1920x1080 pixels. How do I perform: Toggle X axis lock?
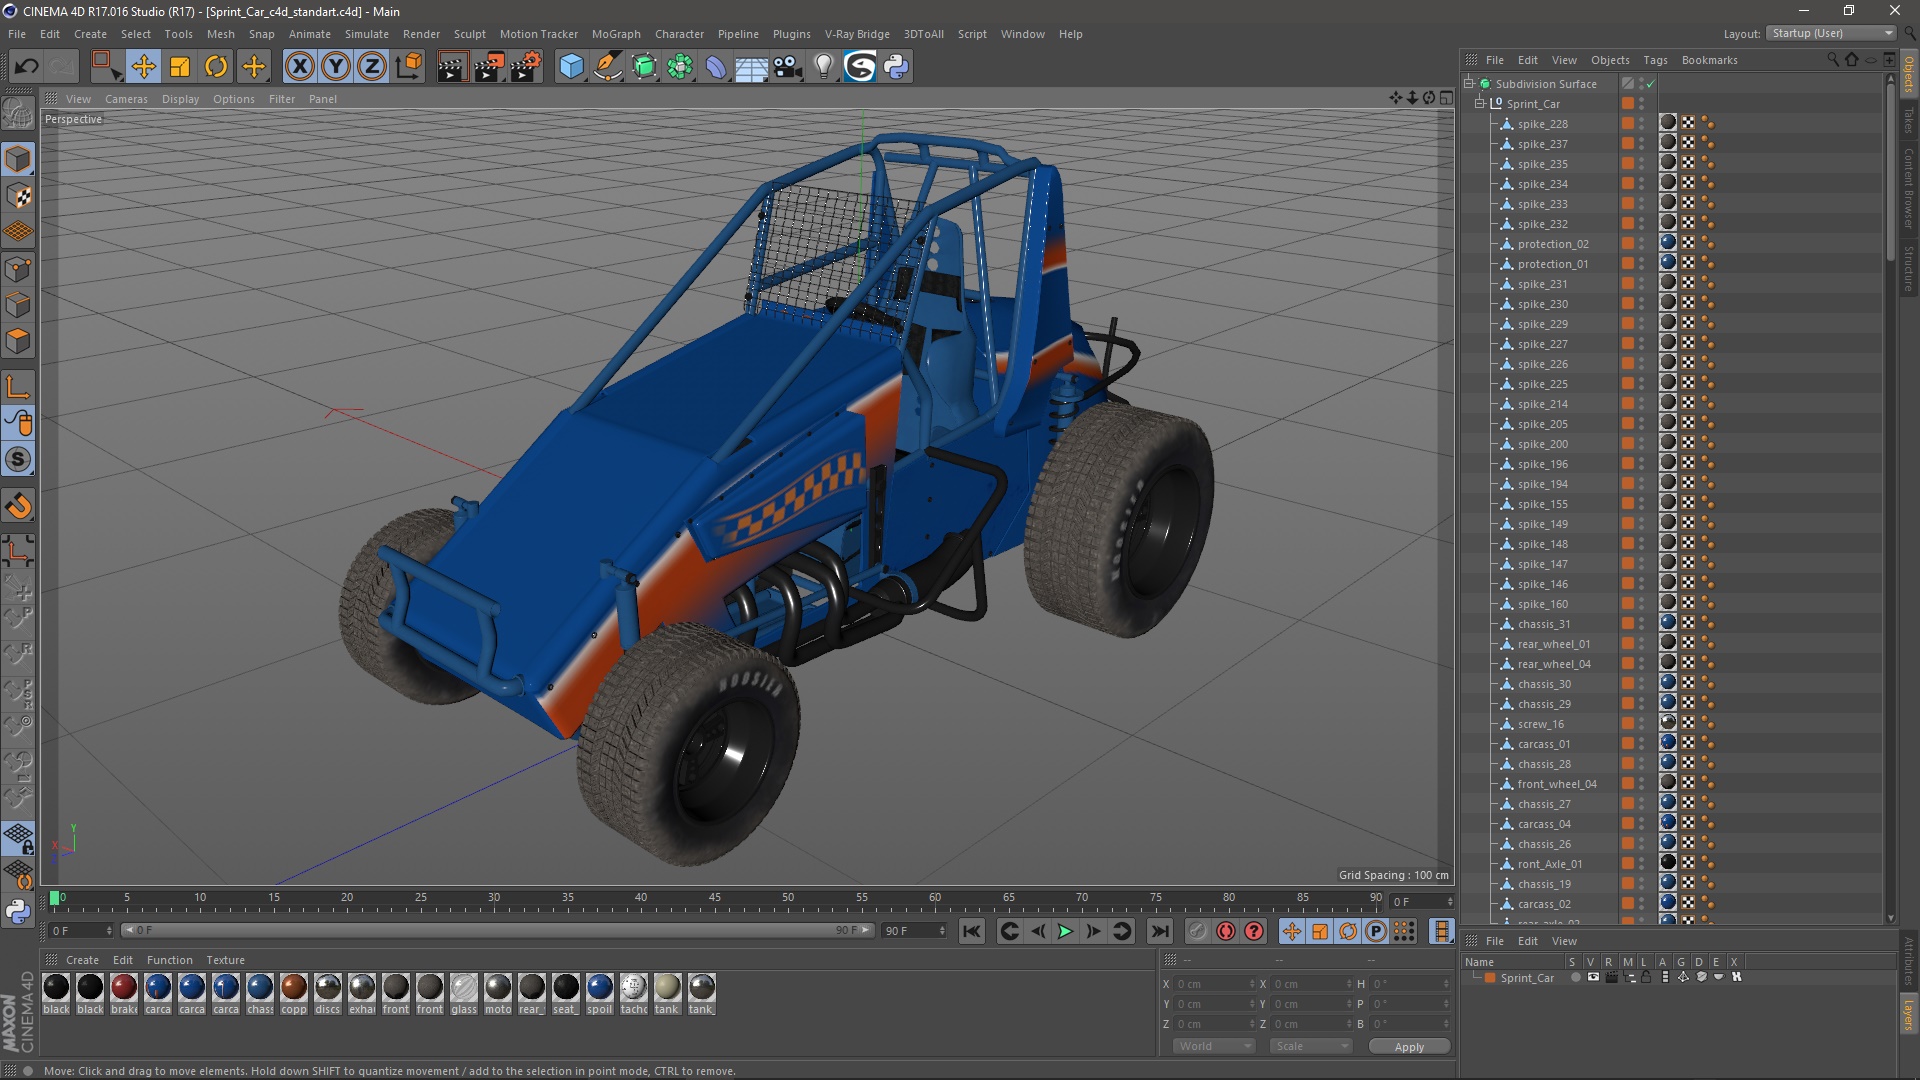pyautogui.click(x=299, y=67)
